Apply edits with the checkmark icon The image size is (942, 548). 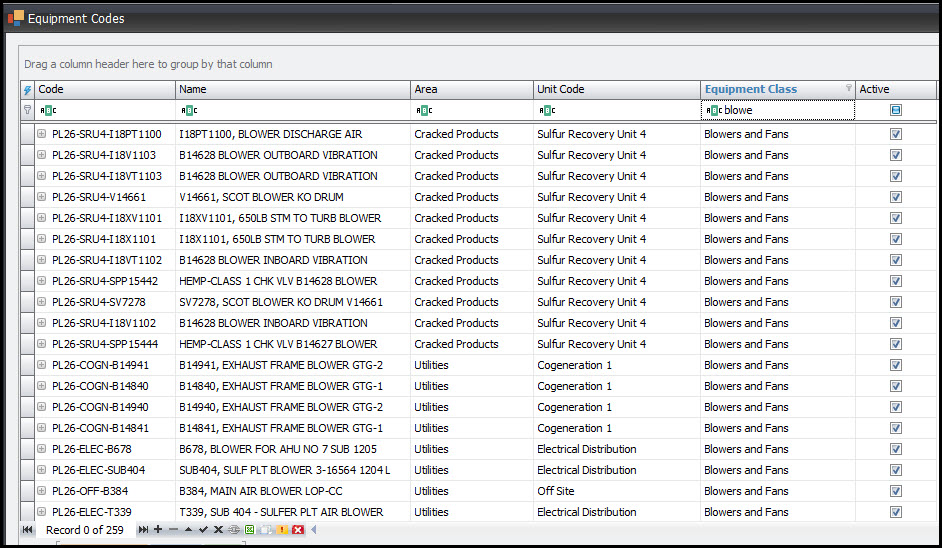(203, 529)
